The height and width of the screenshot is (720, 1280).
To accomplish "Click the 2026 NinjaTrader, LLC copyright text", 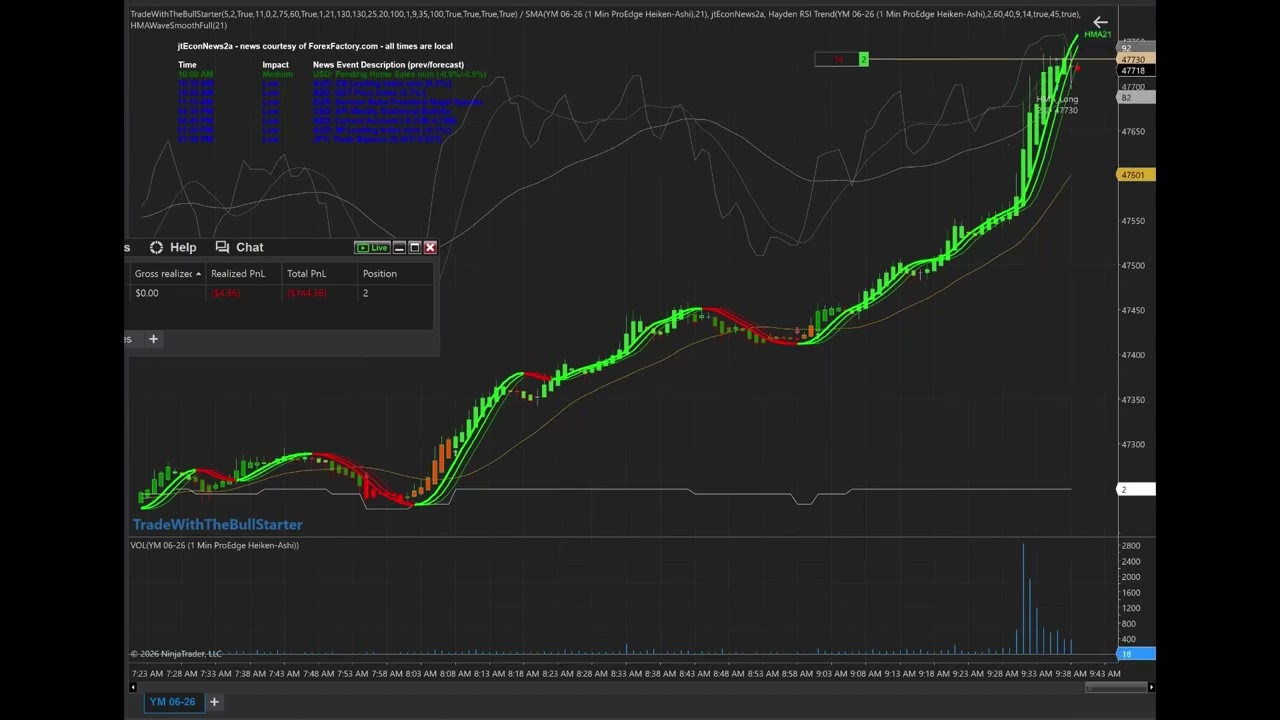I will click(x=176, y=654).
